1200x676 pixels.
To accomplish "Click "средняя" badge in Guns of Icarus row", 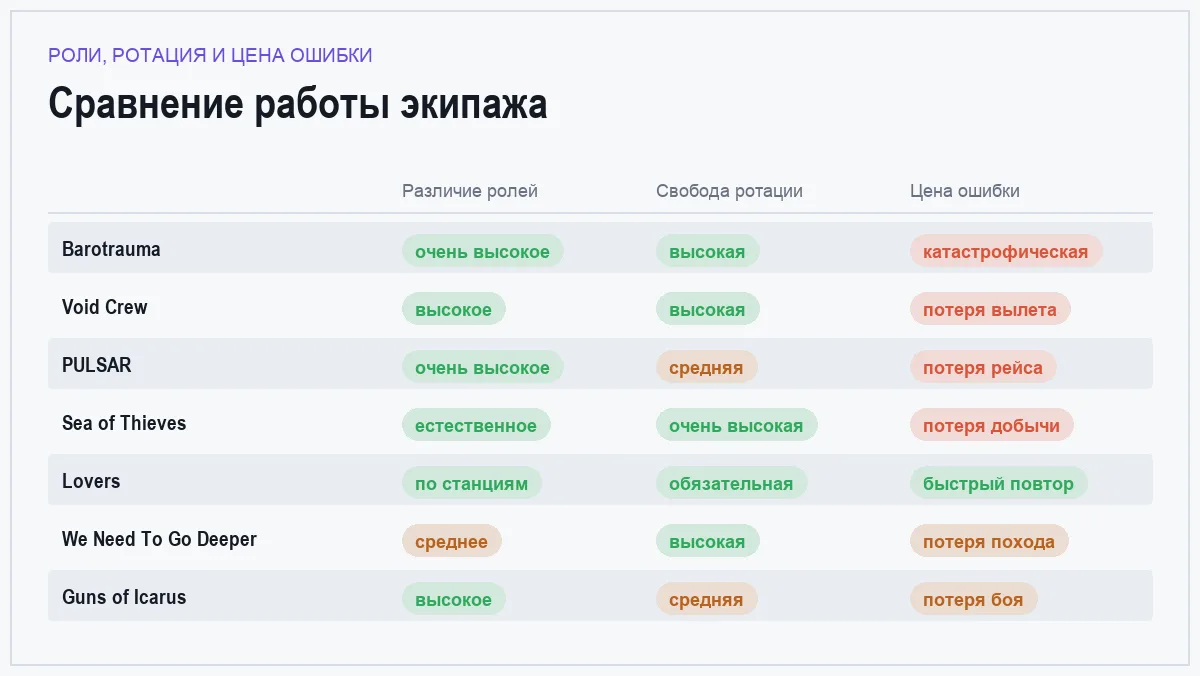I will 707,599.
